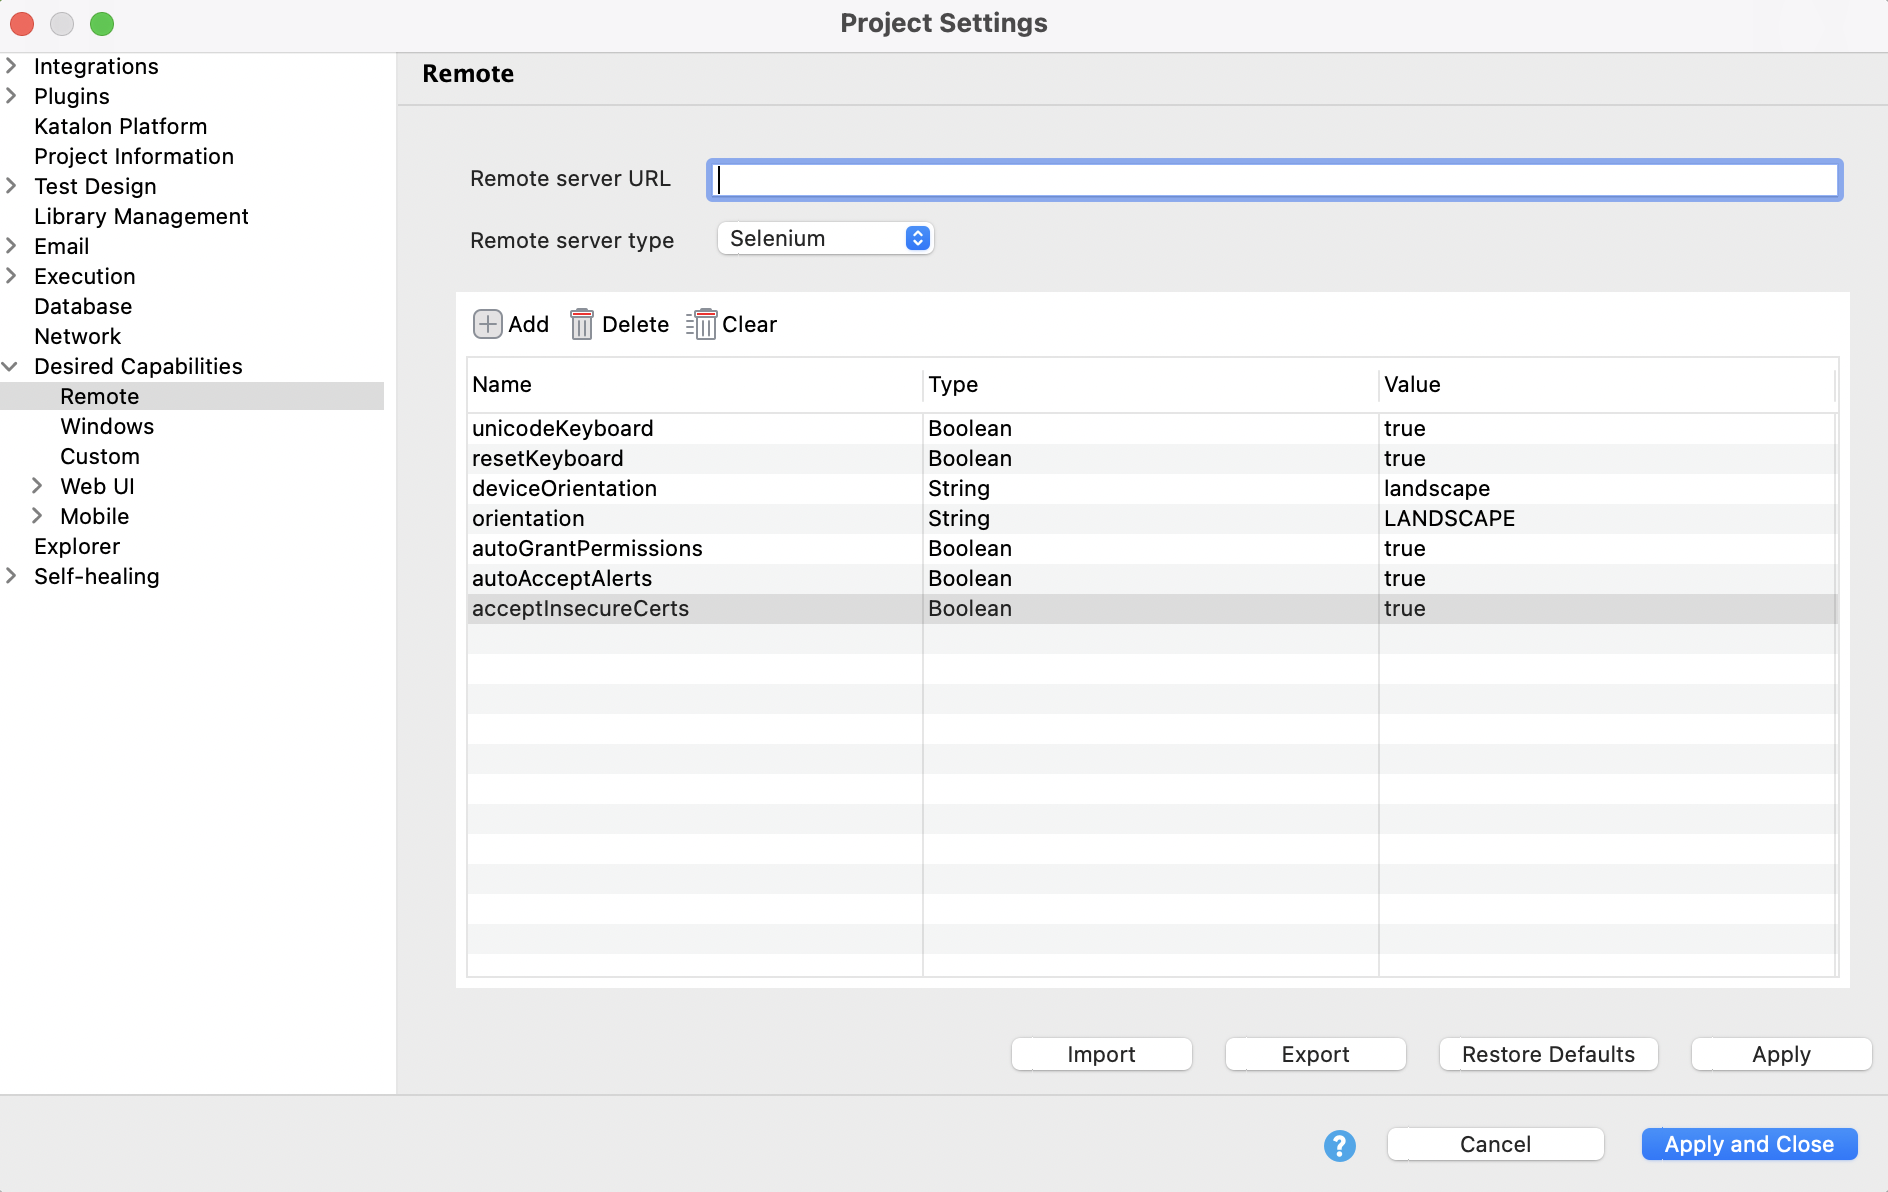Click the Apply button
This screenshot has width=1888, height=1192.
1781,1054
